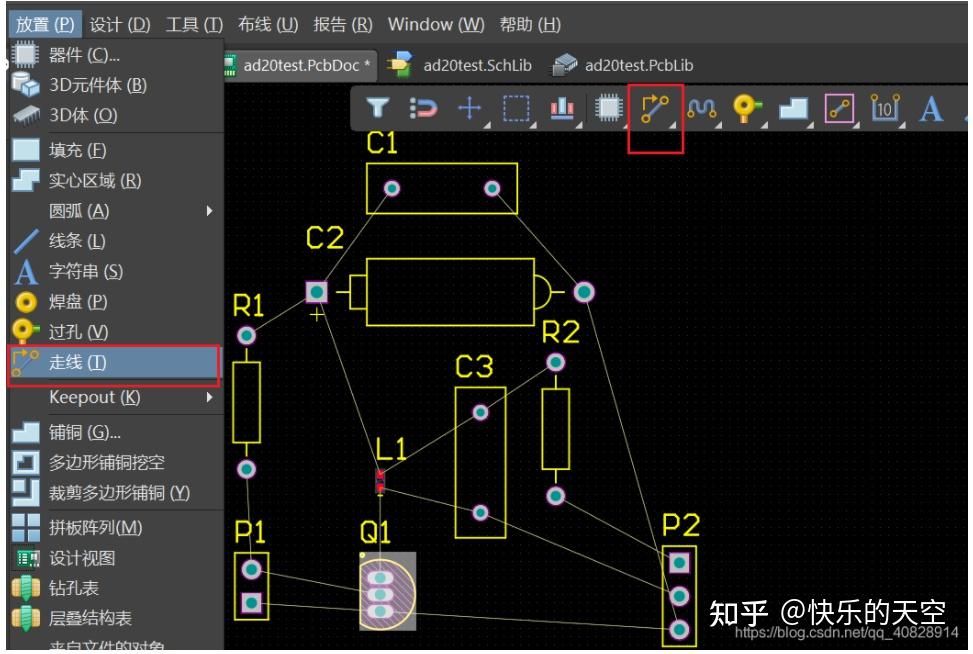Pick the via placement toolbar icon
Image resolution: width=973 pixels, height=654 pixels.
[x=746, y=108]
